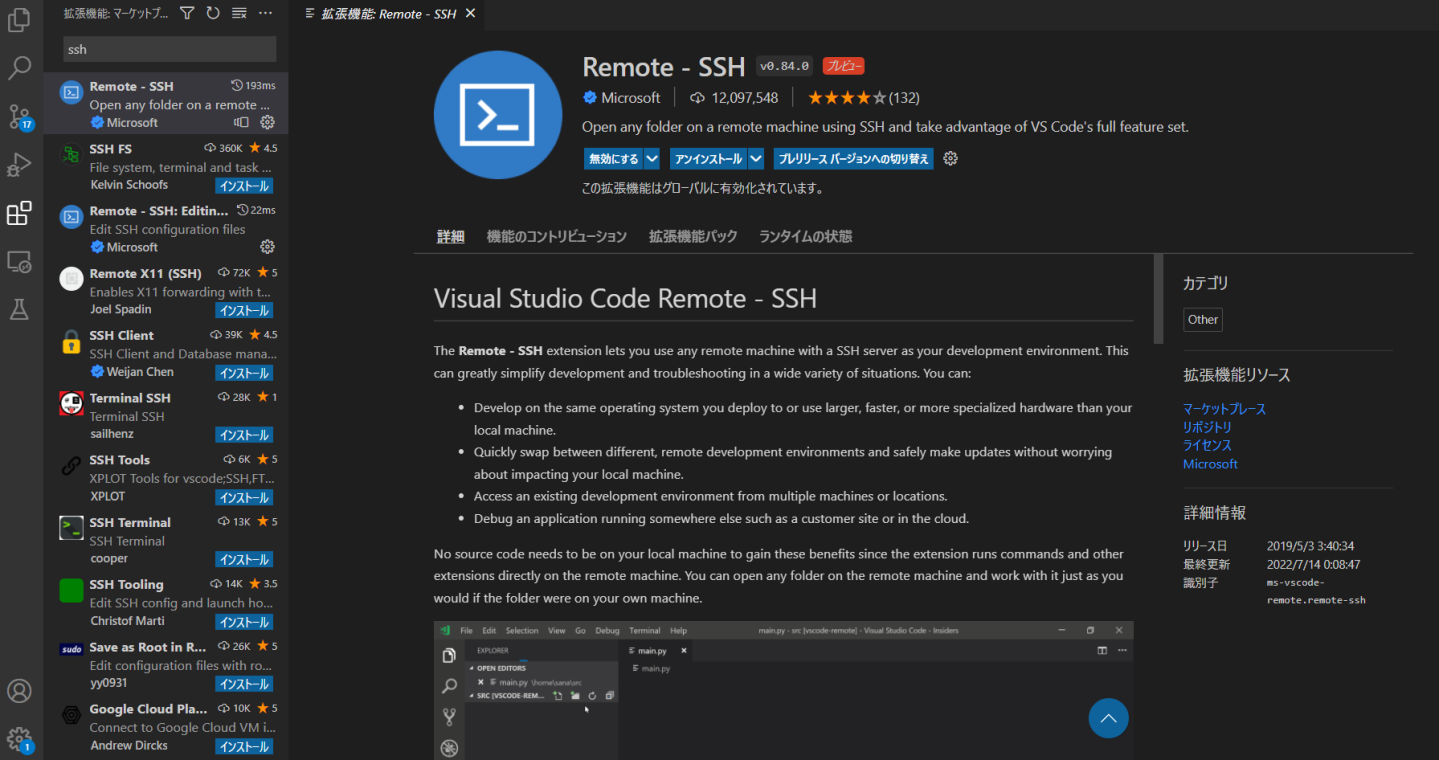Viewport: 1439px width, 760px height.
Task: Click the SSH FS extension icon
Action: point(71,155)
